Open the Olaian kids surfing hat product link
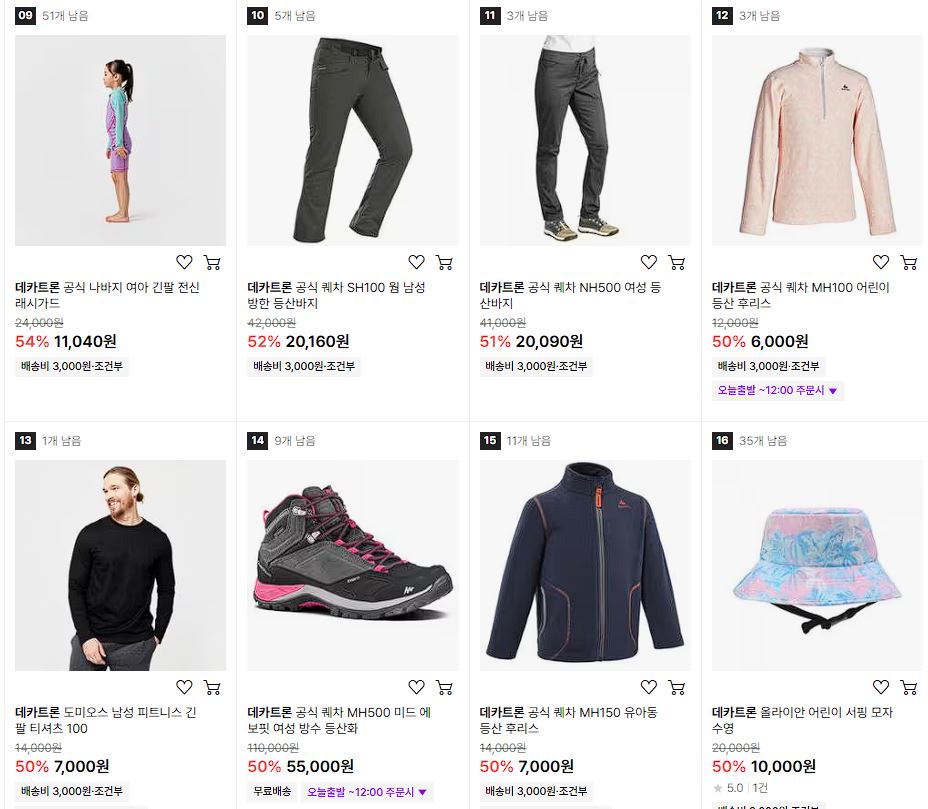928x809 pixels. click(802, 720)
